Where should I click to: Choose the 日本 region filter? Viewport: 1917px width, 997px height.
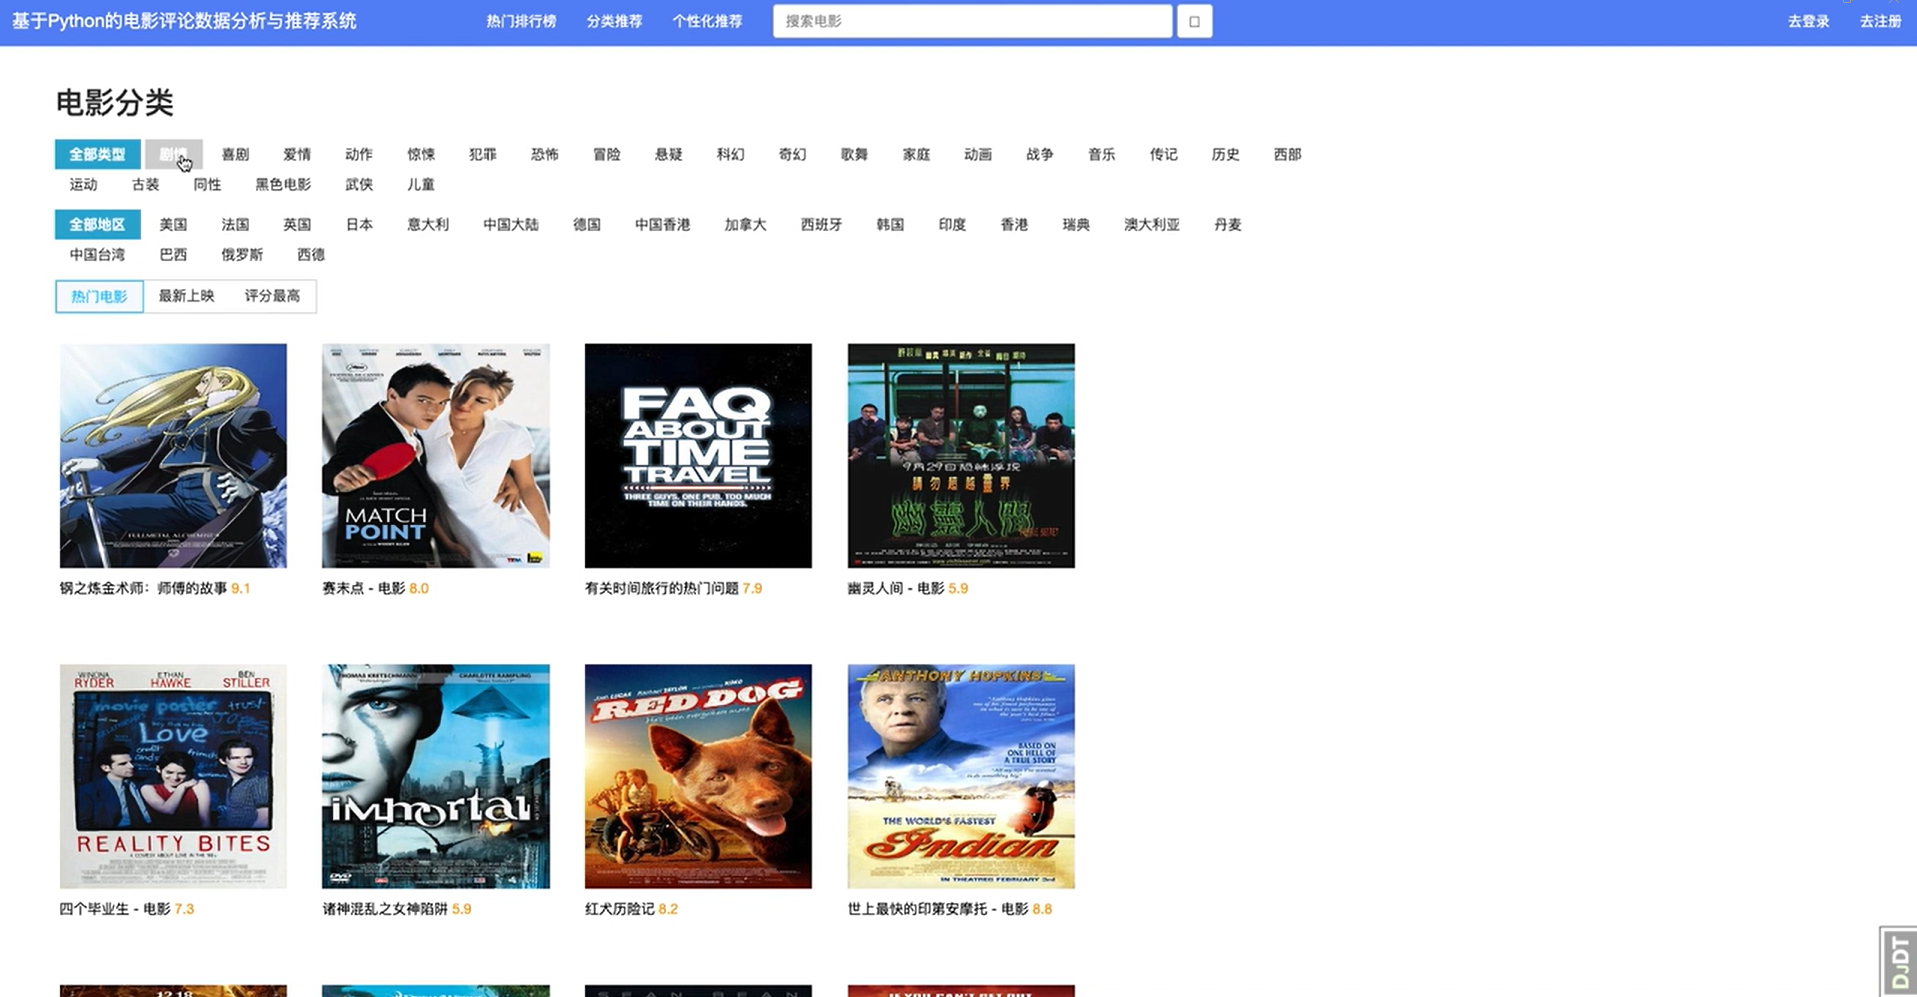(359, 224)
